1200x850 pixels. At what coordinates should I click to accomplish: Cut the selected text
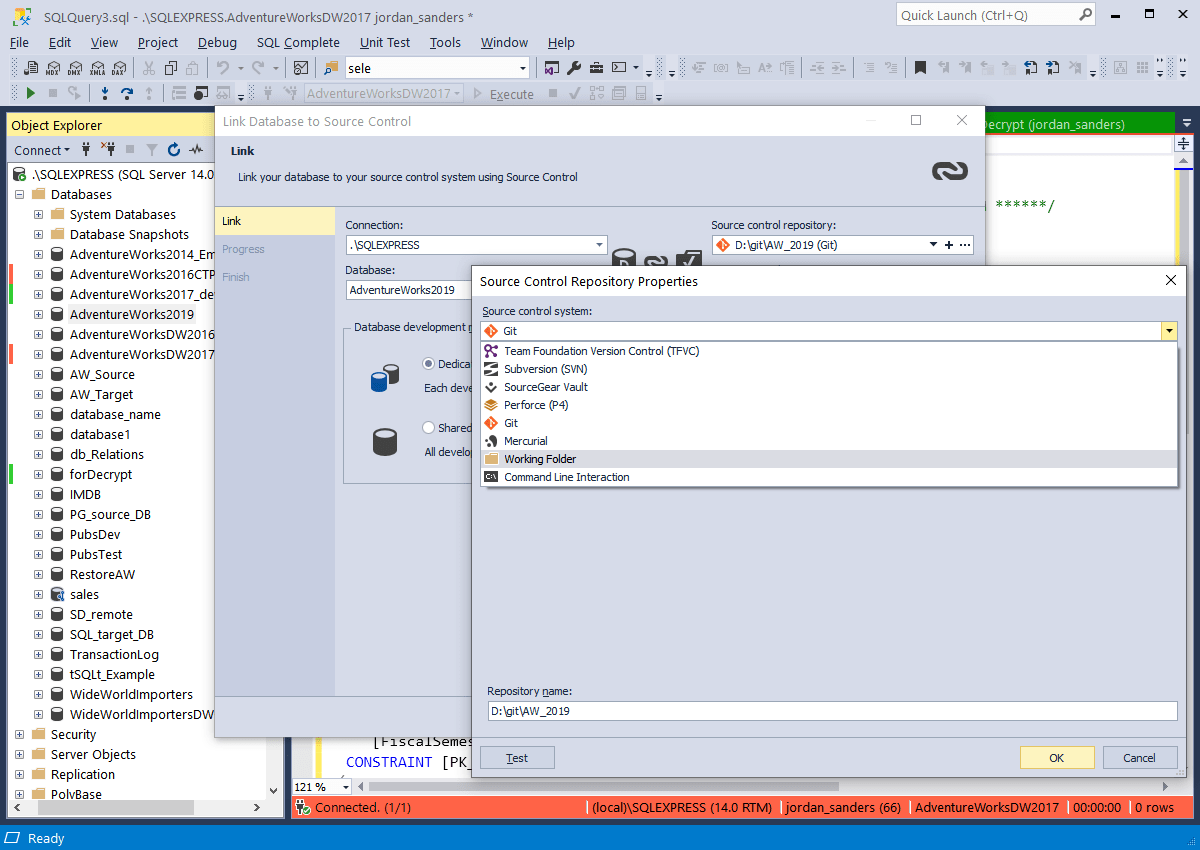click(149, 67)
